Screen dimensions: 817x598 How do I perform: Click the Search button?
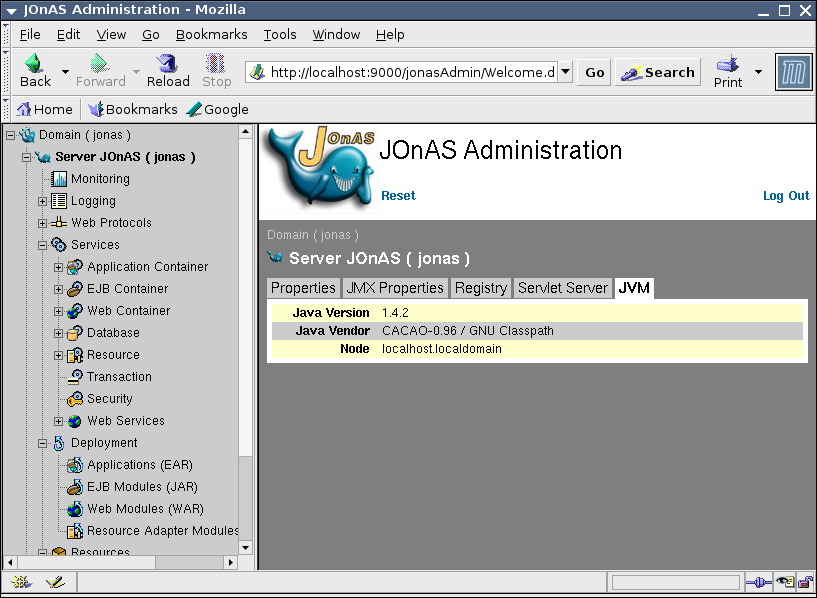point(658,72)
